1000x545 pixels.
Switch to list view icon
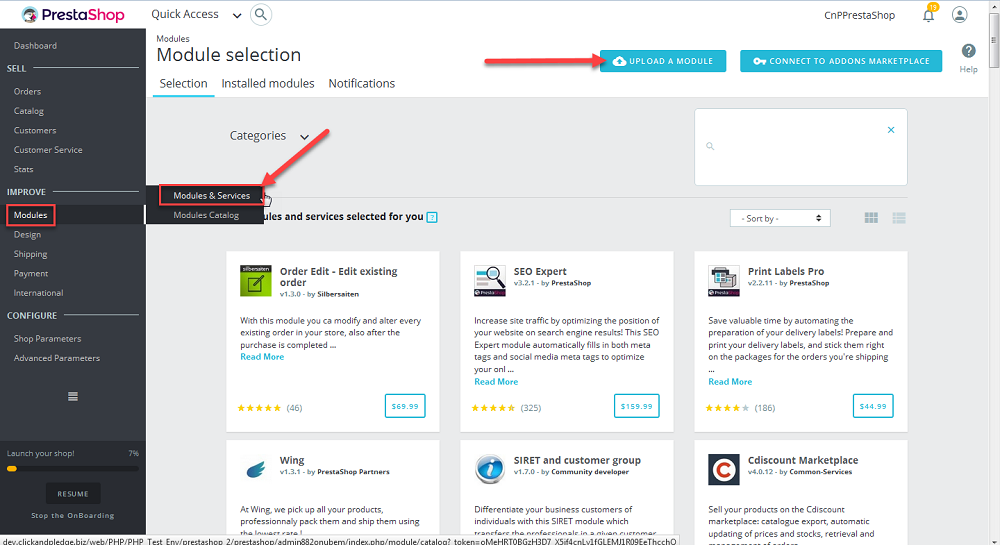899,218
